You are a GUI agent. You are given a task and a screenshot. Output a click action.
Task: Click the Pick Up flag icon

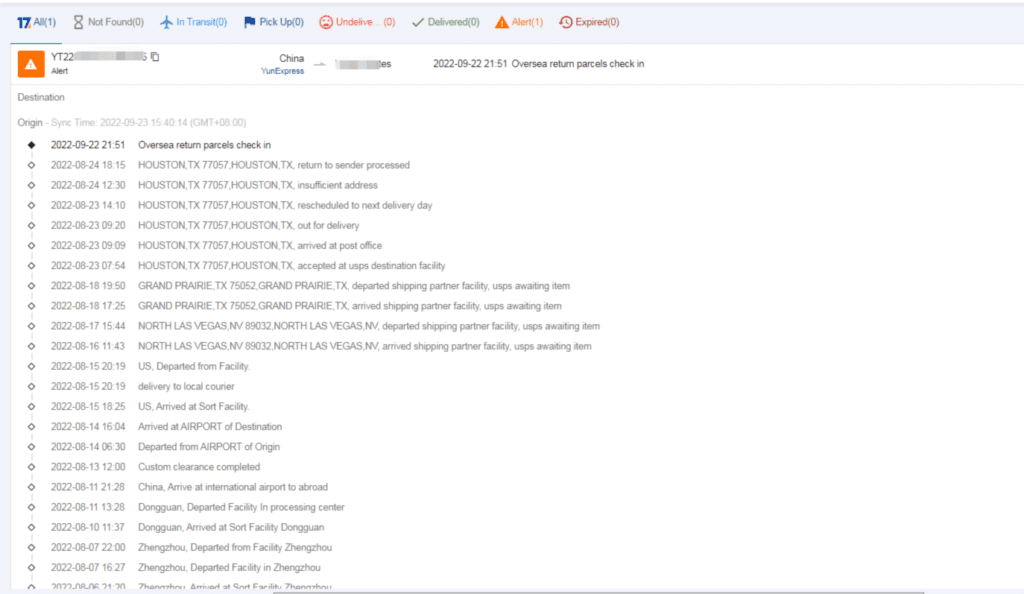click(250, 22)
